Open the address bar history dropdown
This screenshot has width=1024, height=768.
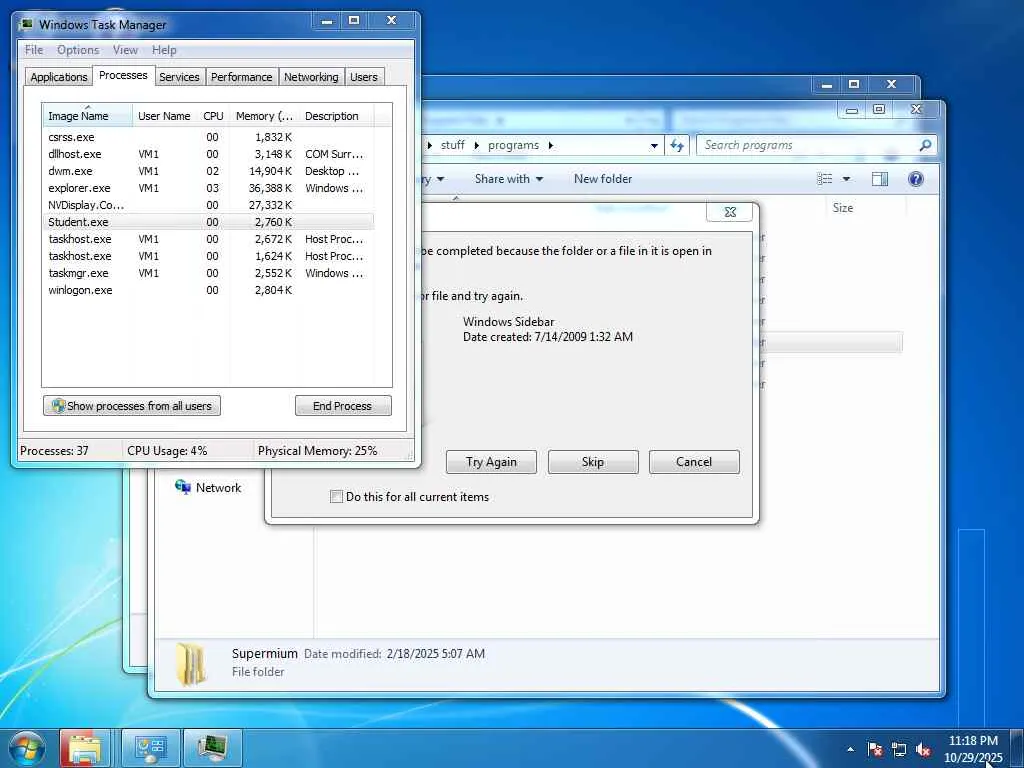pos(654,146)
